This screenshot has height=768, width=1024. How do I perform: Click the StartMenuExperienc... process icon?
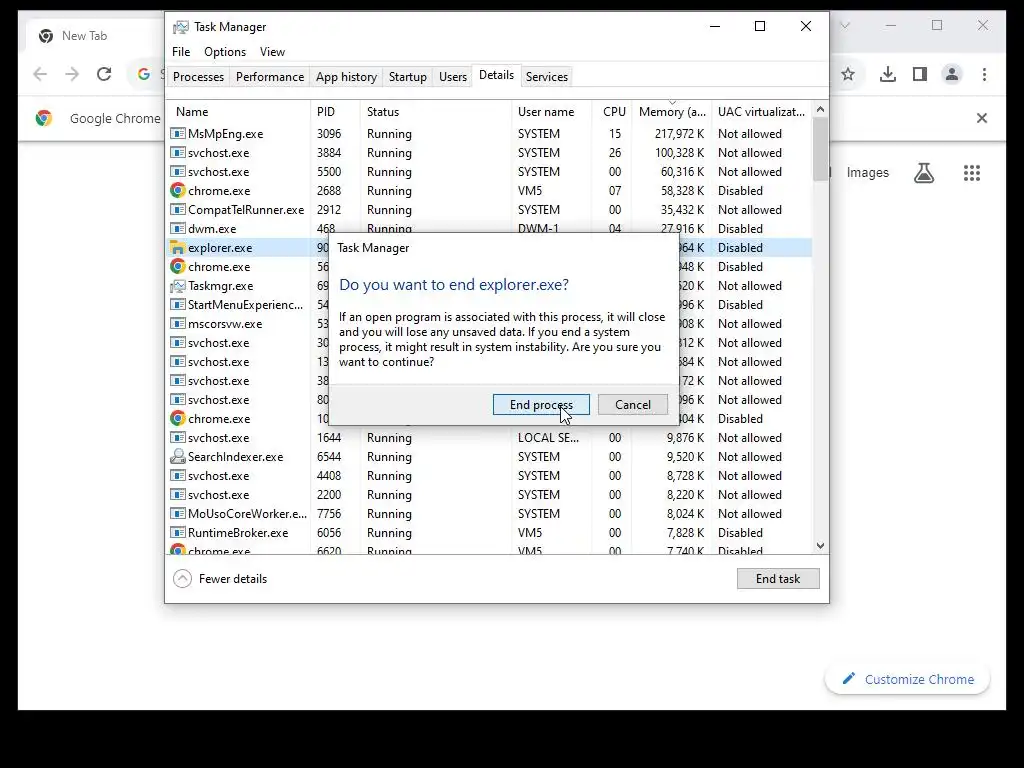pyautogui.click(x=178, y=304)
